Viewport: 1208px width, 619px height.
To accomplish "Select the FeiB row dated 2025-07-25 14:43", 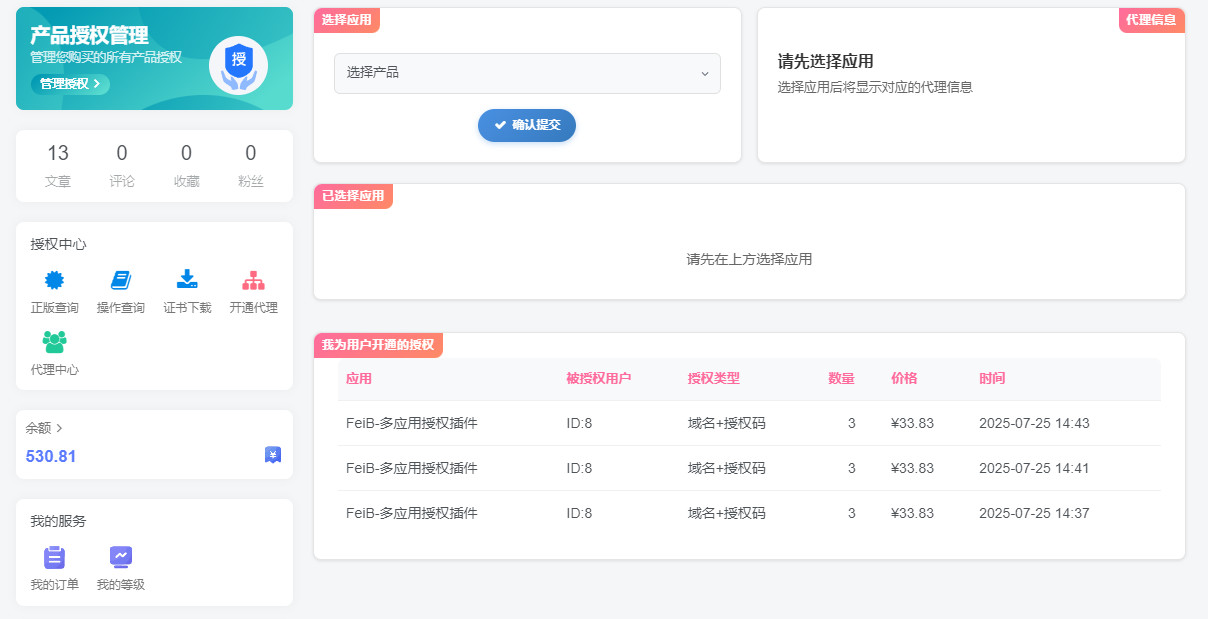I will pos(749,423).
